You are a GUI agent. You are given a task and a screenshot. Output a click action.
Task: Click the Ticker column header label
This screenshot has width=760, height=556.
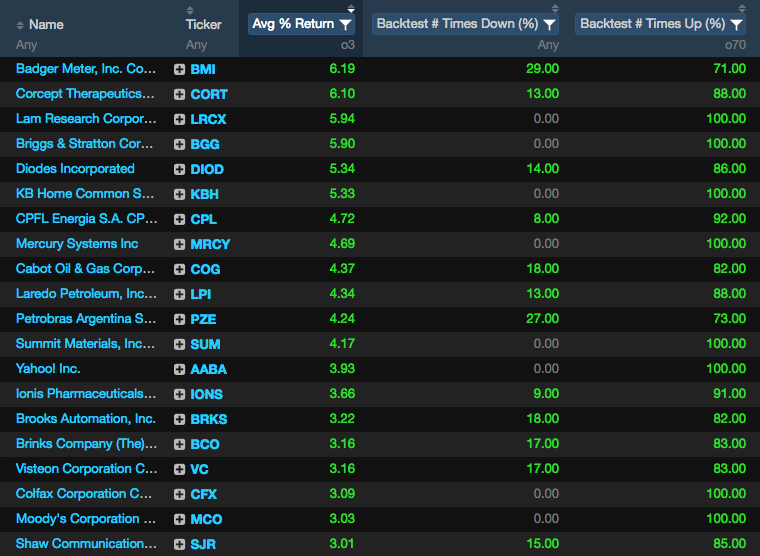204,25
